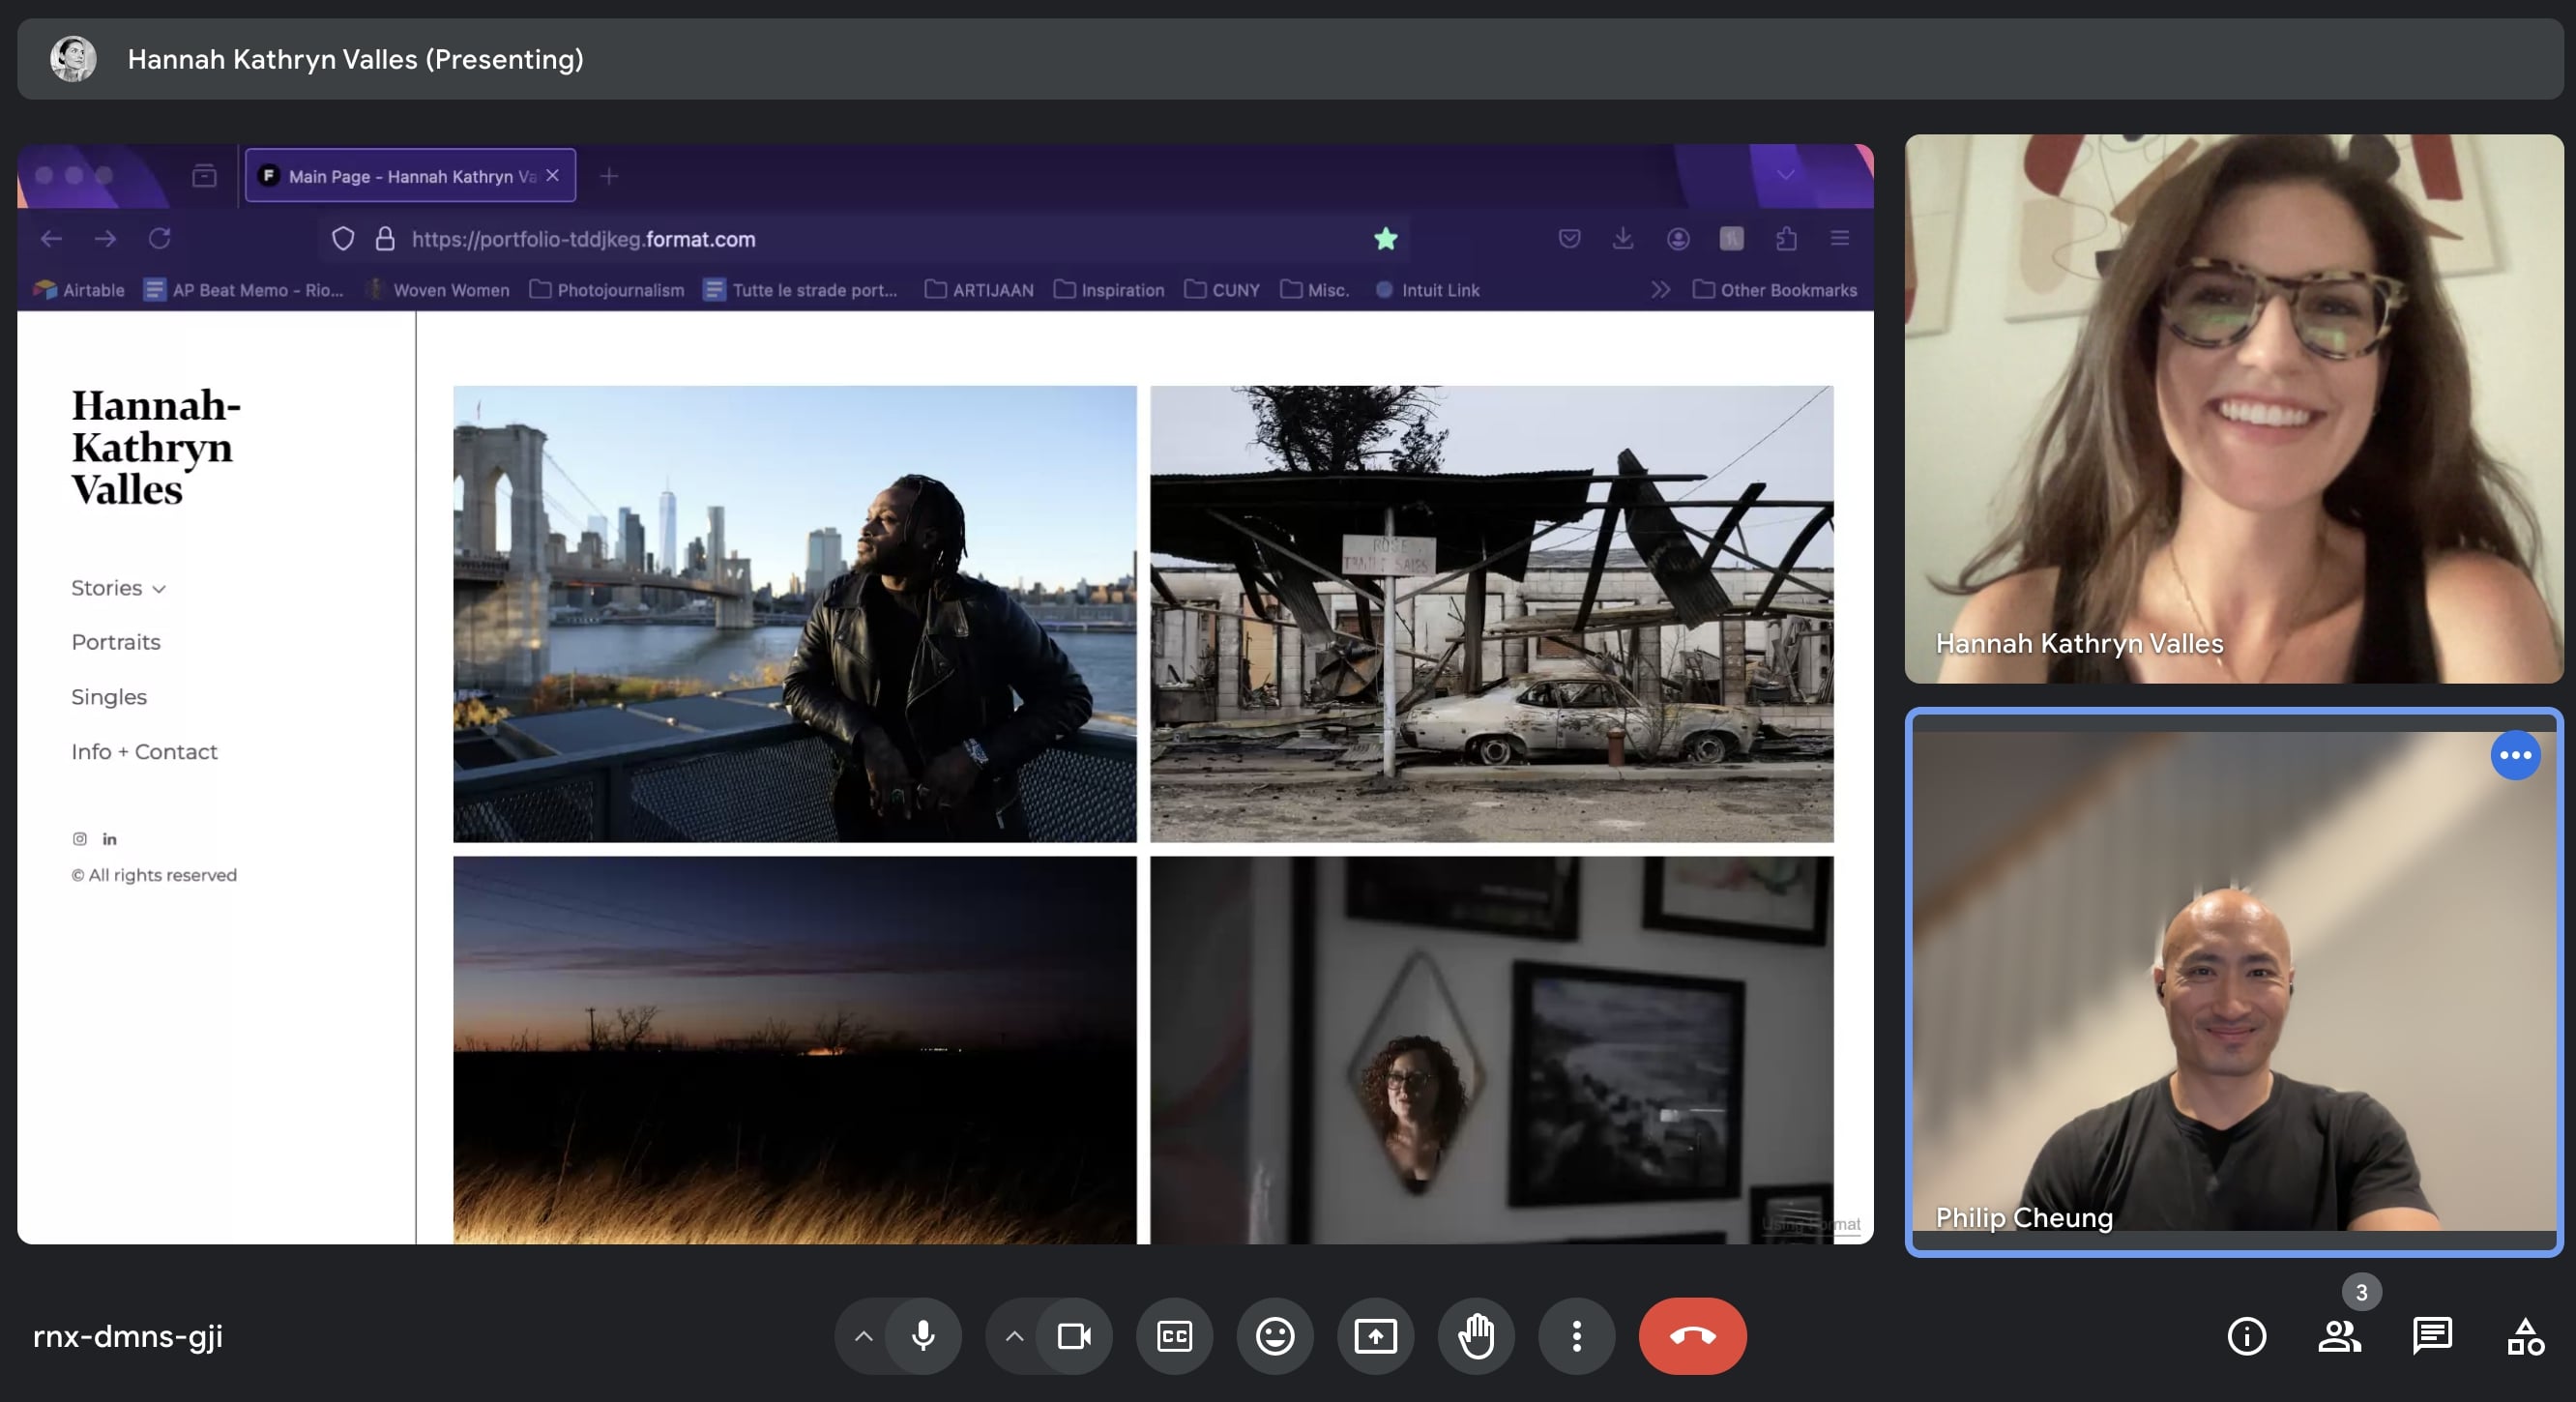Image resolution: width=2576 pixels, height=1402 pixels.
Task: Go to the Portraits page
Action: point(116,642)
